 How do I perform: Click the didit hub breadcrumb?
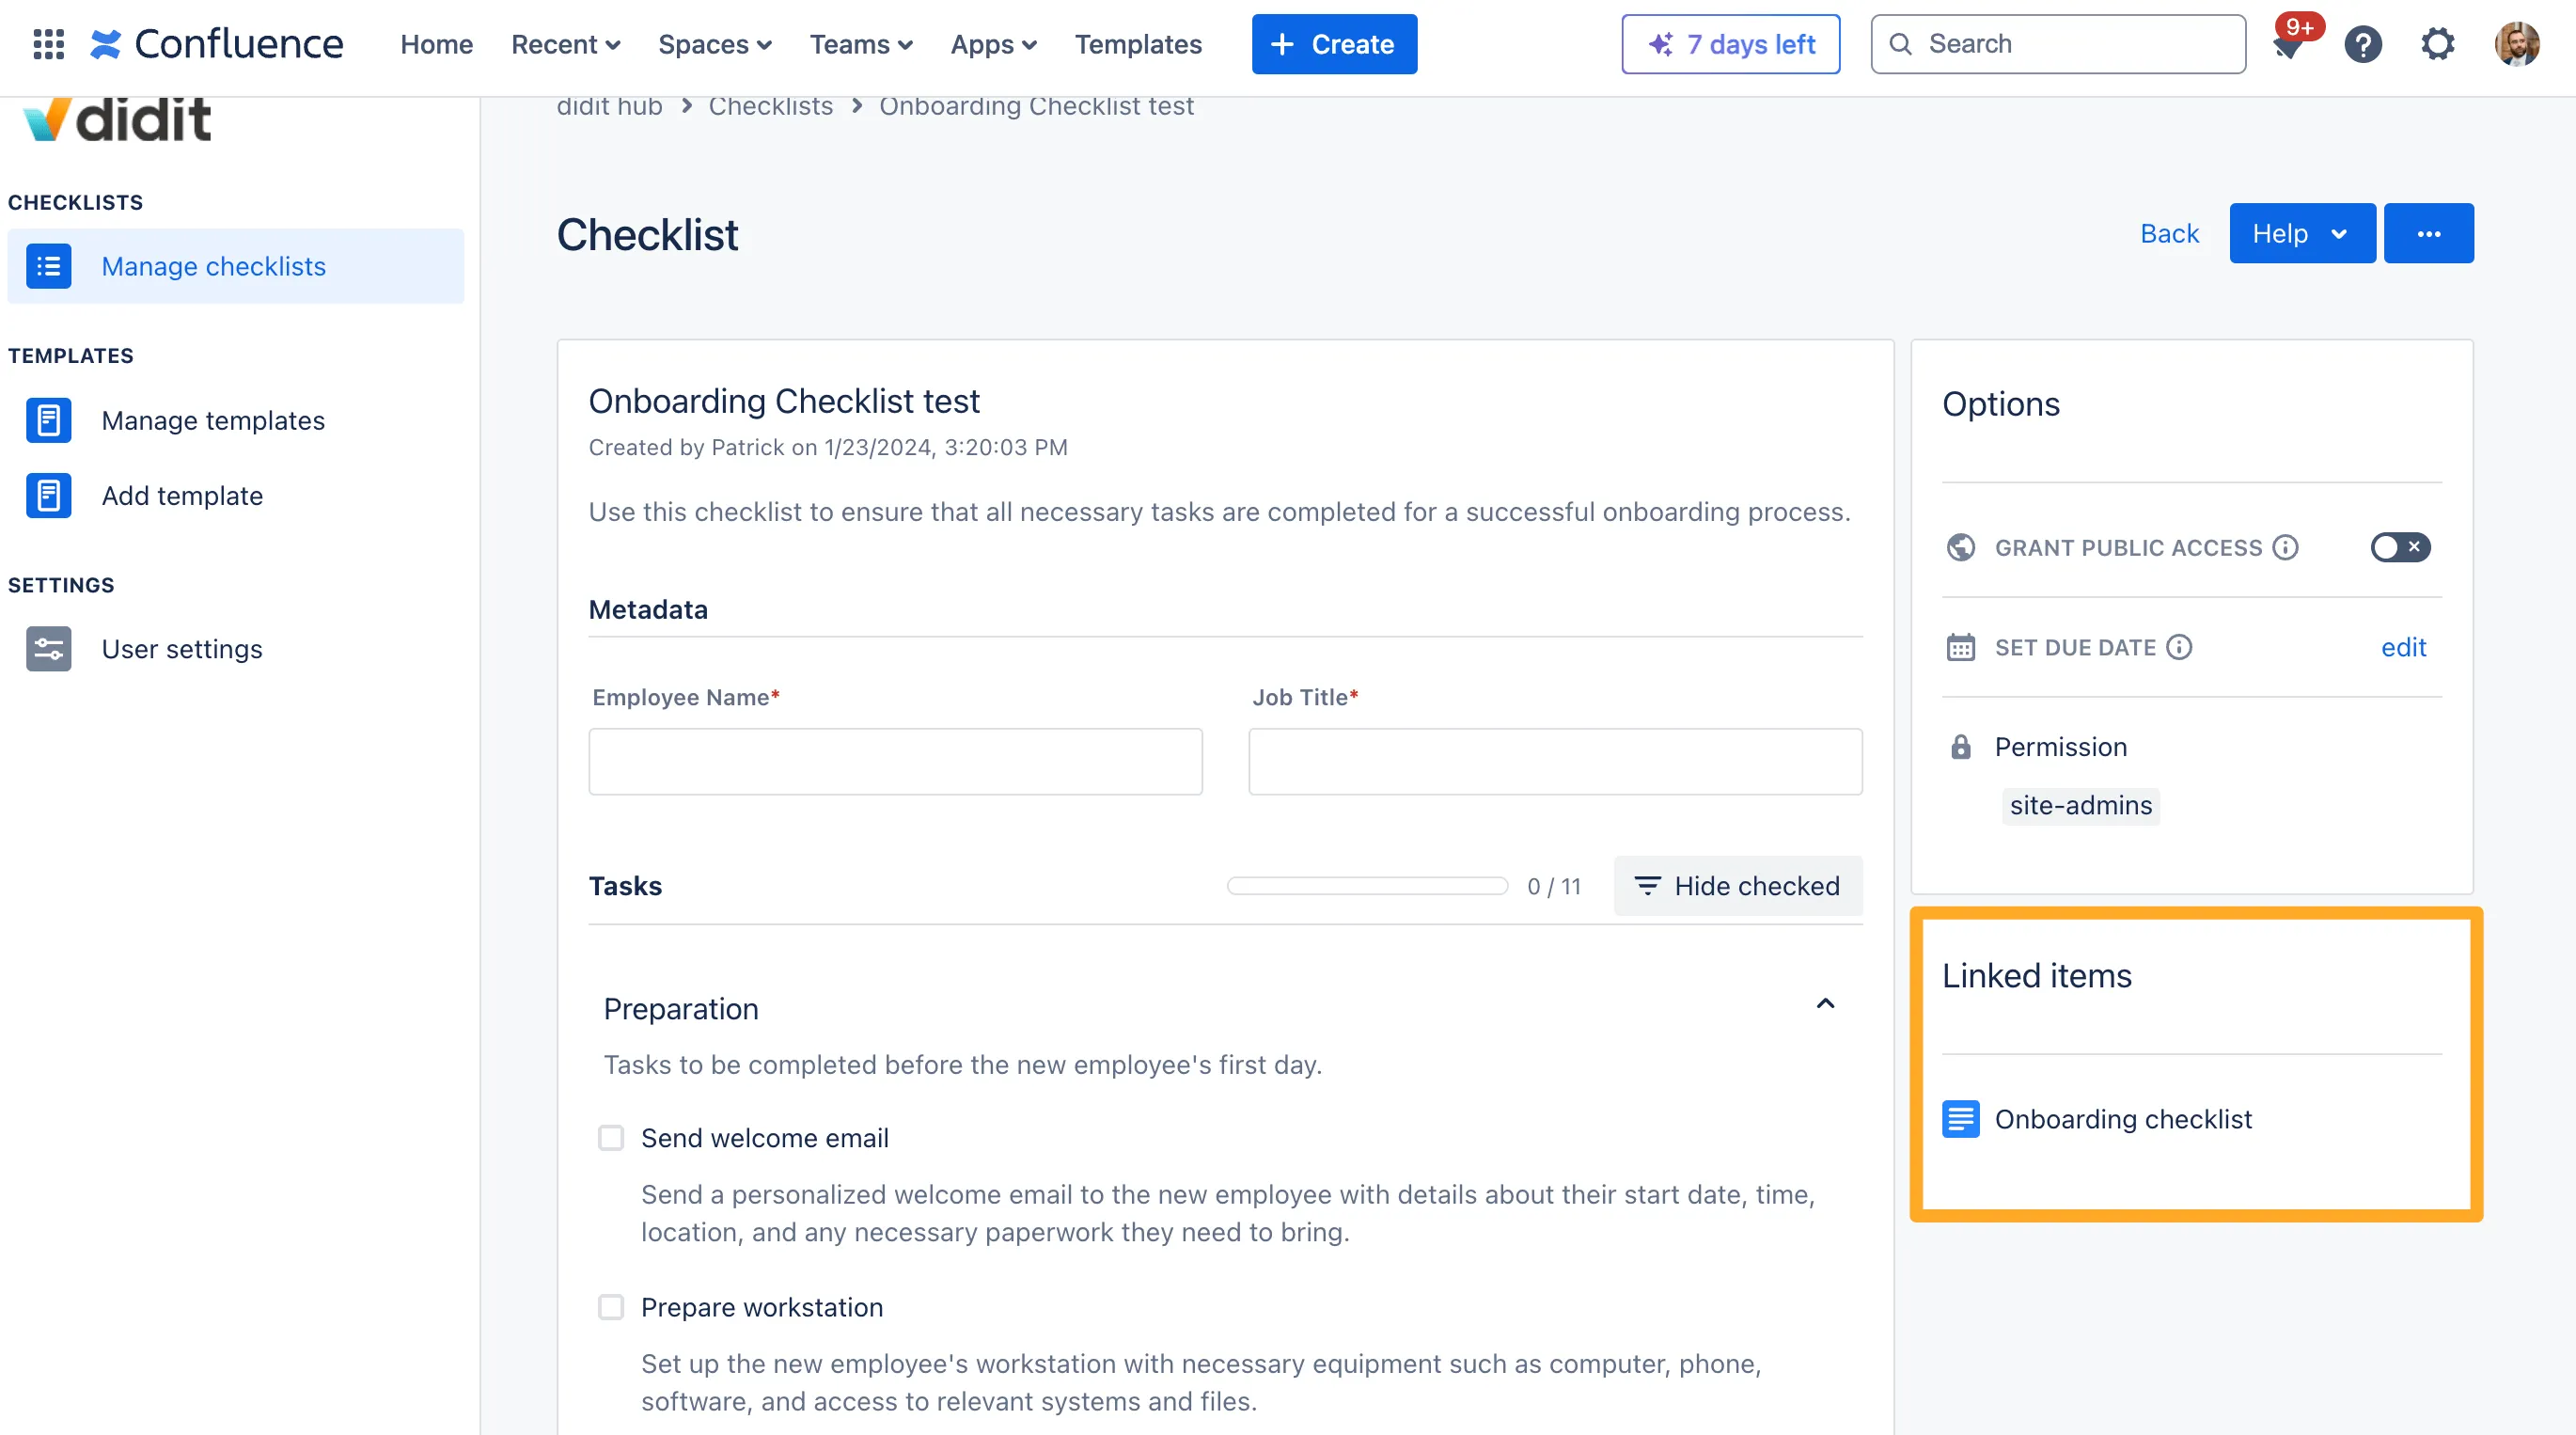(x=609, y=106)
